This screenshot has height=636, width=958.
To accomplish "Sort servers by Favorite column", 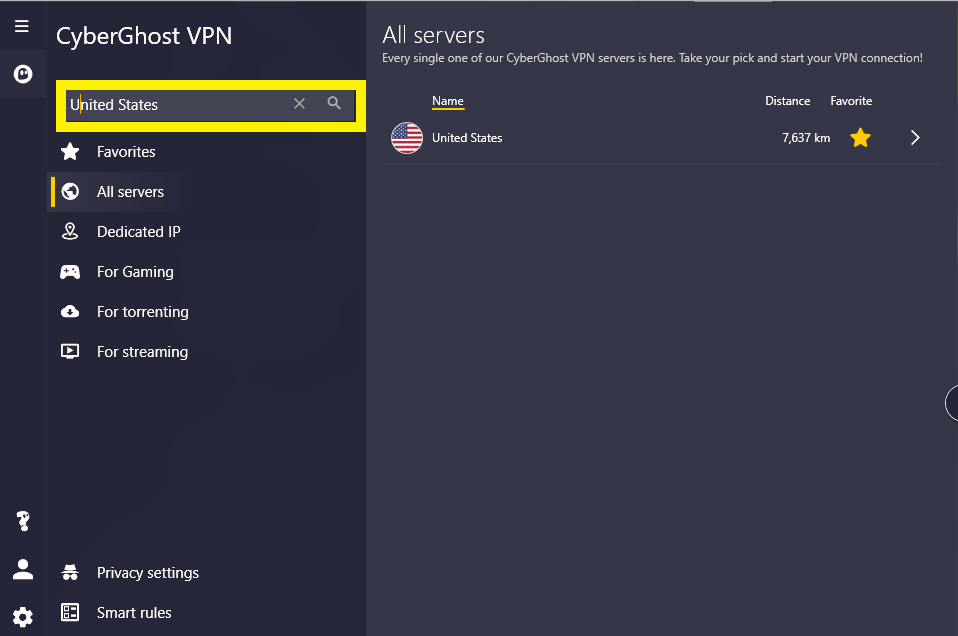I will 851,101.
